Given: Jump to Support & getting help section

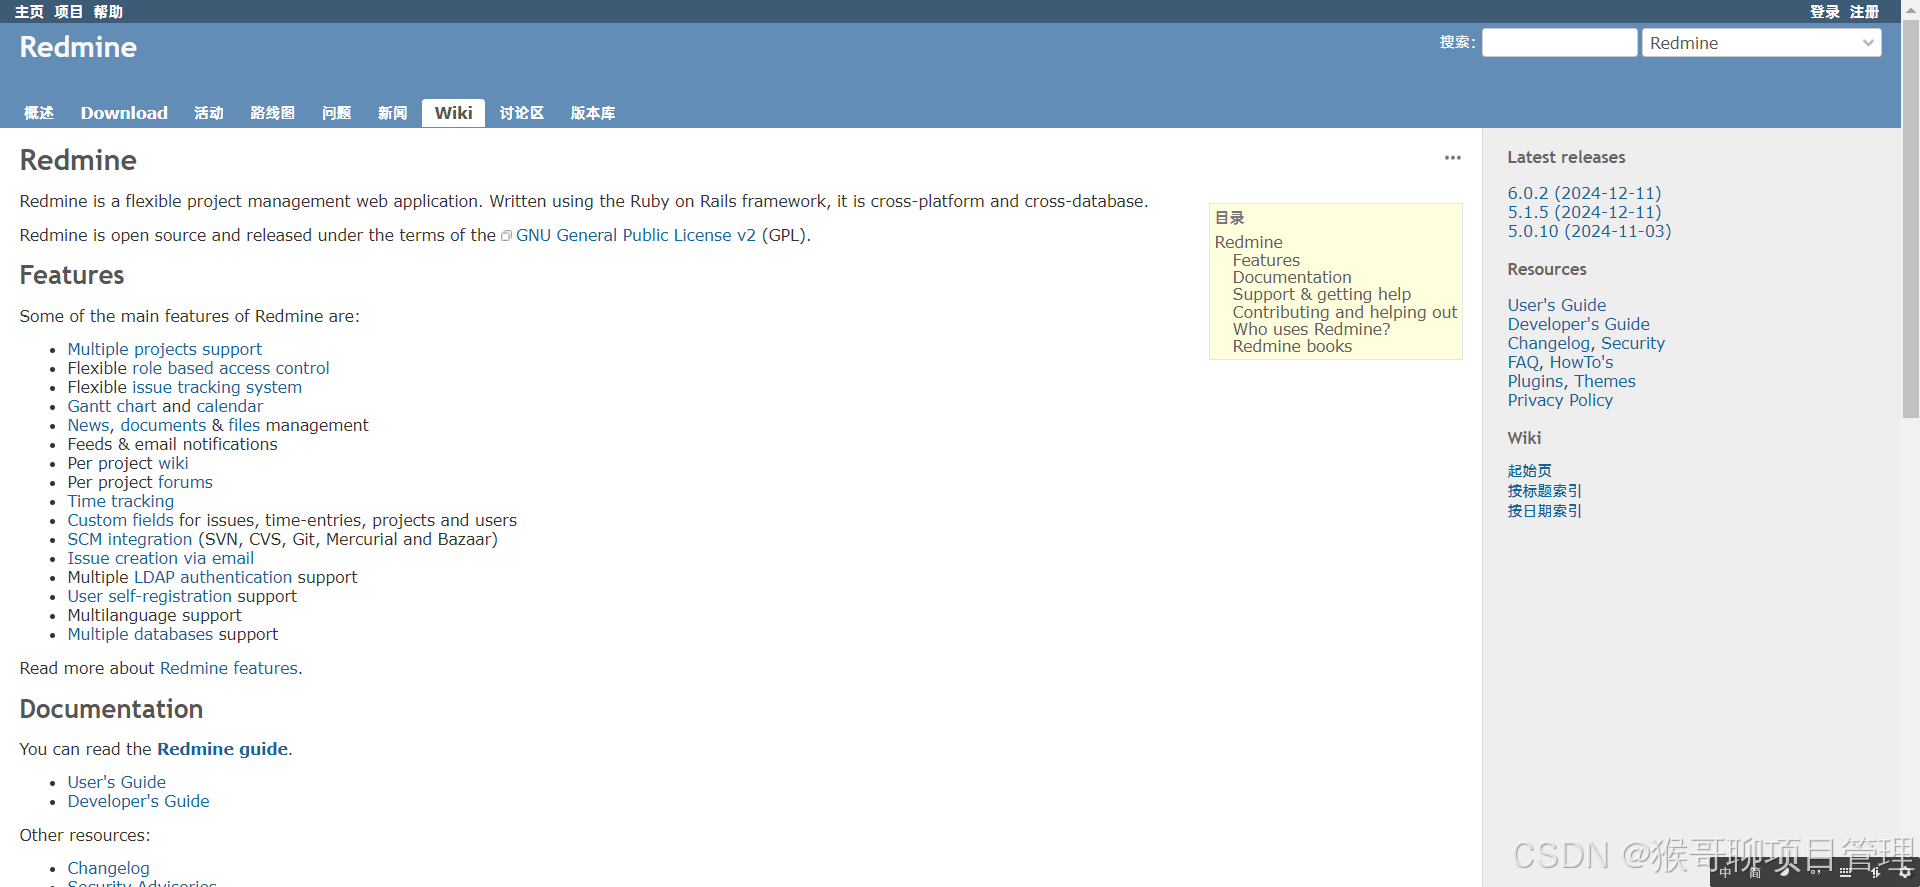Looking at the screenshot, I should [1322, 294].
